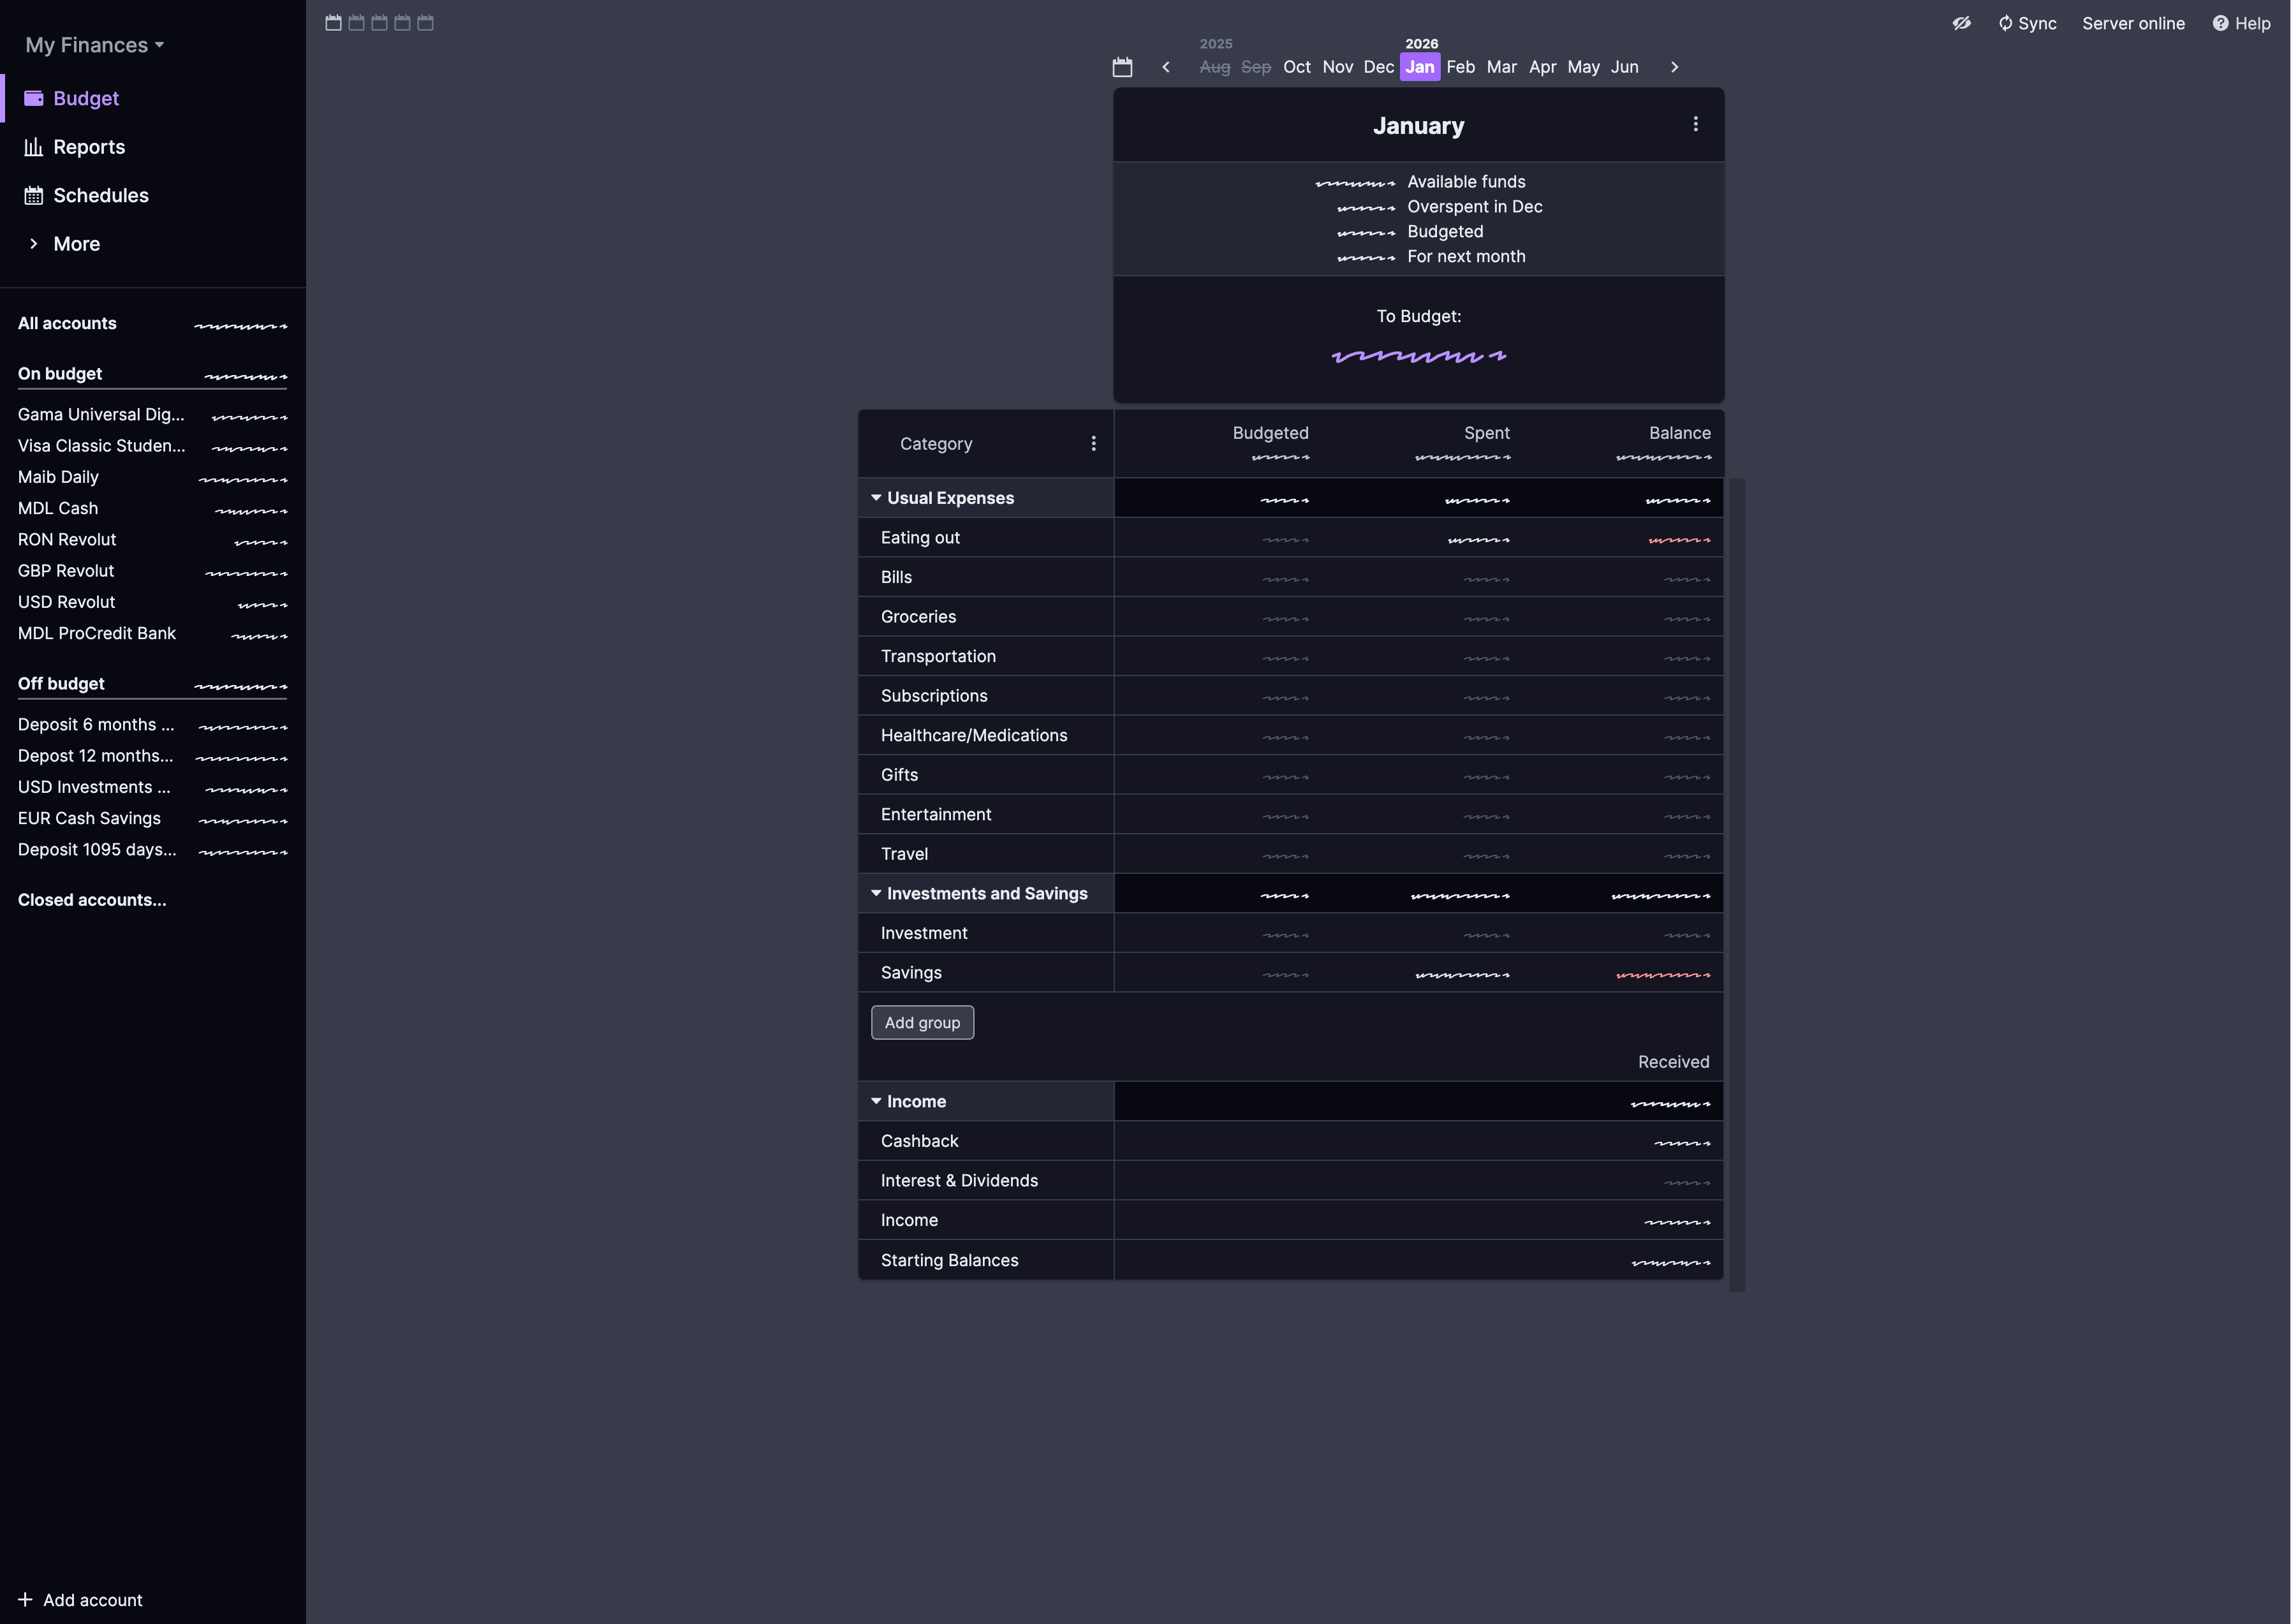The image size is (2291, 1624).
Task: Click the Reports bar chart icon
Action: 34,147
